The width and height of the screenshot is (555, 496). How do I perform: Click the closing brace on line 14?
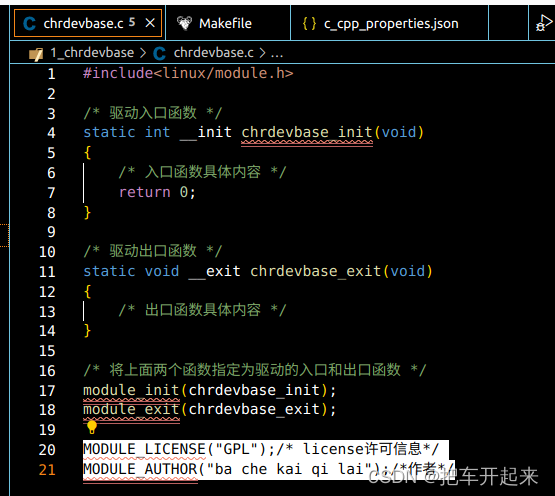click(87, 330)
